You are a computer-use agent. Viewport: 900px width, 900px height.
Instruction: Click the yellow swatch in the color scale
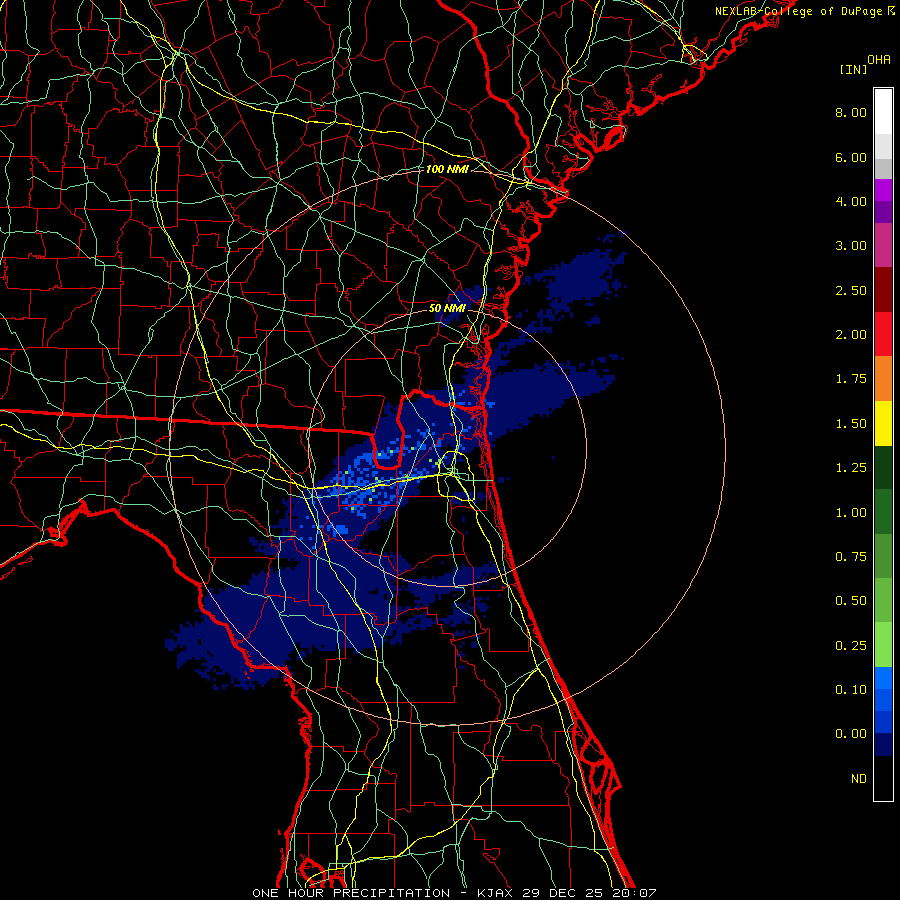[883, 424]
